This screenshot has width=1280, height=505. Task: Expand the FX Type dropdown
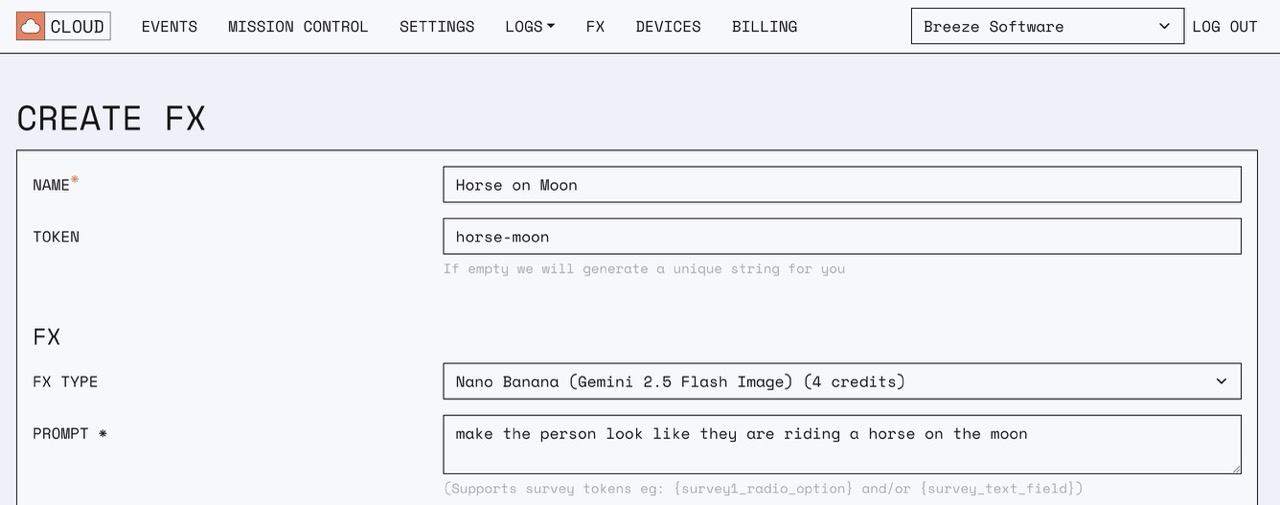click(x=842, y=381)
